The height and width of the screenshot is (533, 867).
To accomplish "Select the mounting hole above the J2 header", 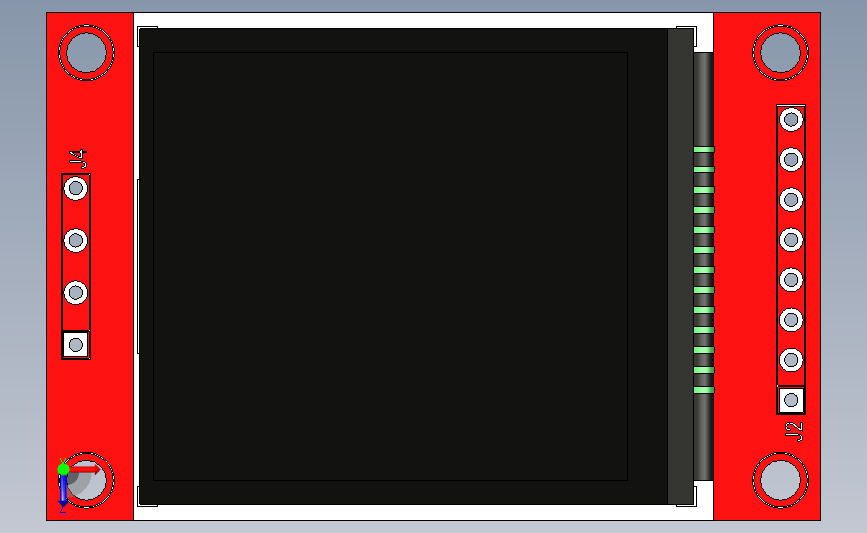I will 780,53.
